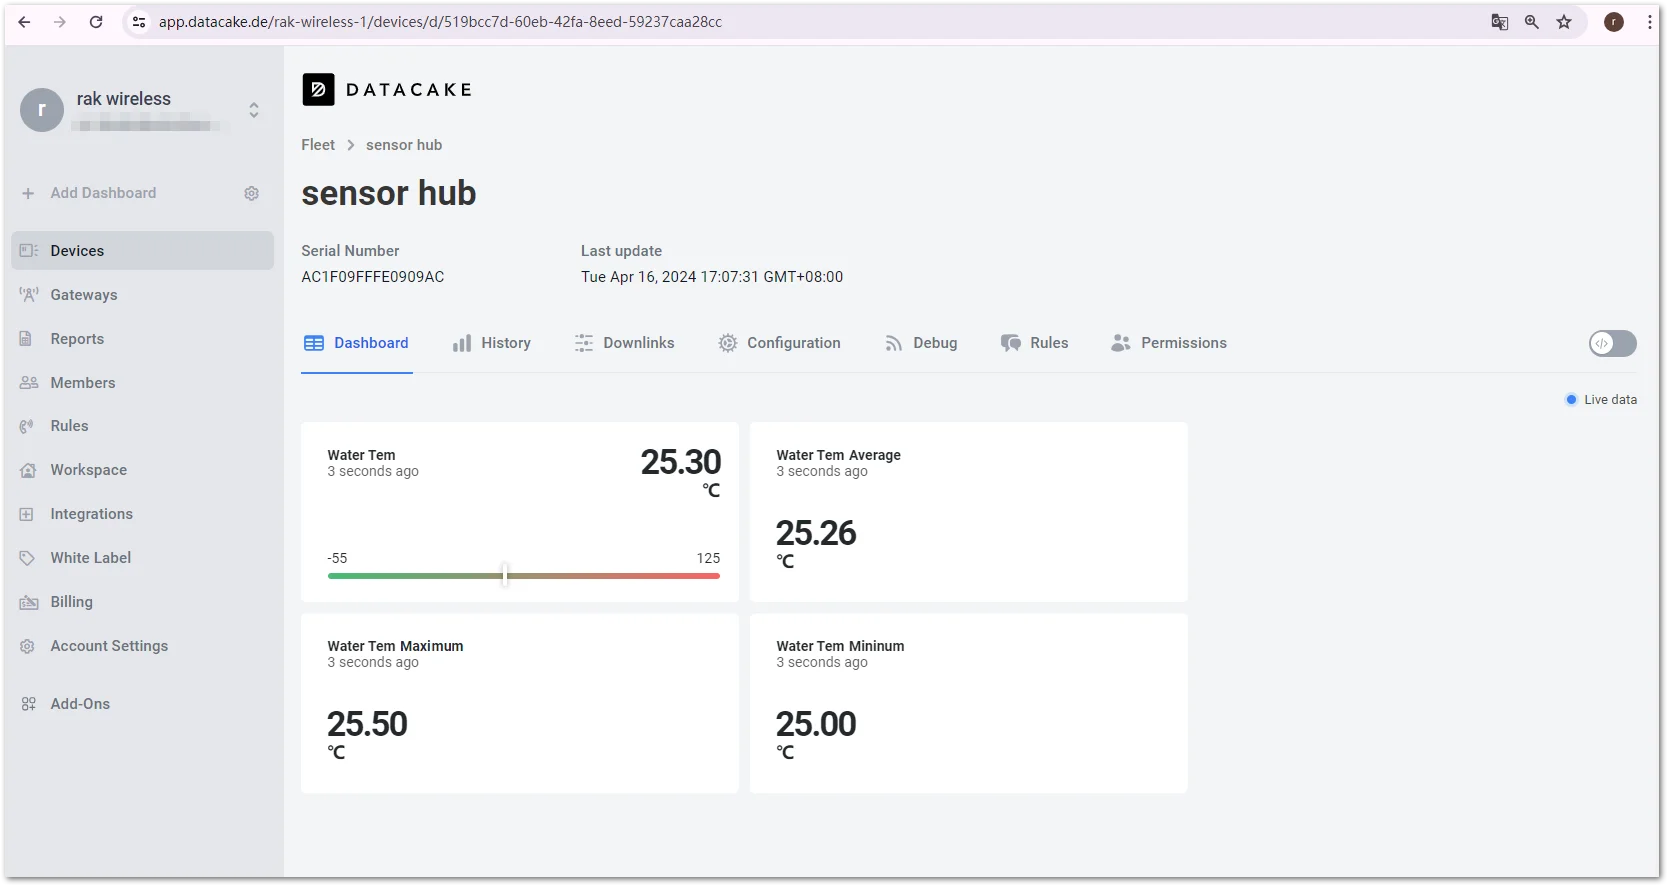Open the Configuration tab
Viewport: 1668px width, 886px height.
(779, 343)
